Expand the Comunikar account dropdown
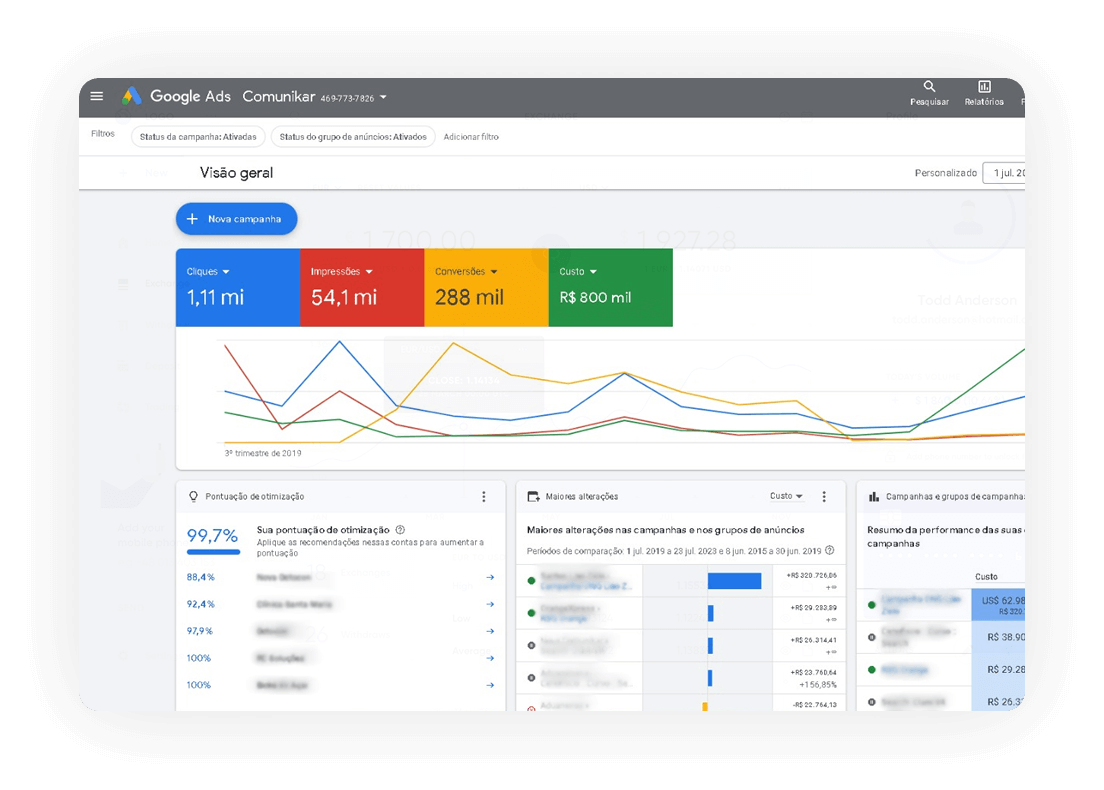The width and height of the screenshot is (1104, 790). click(383, 98)
